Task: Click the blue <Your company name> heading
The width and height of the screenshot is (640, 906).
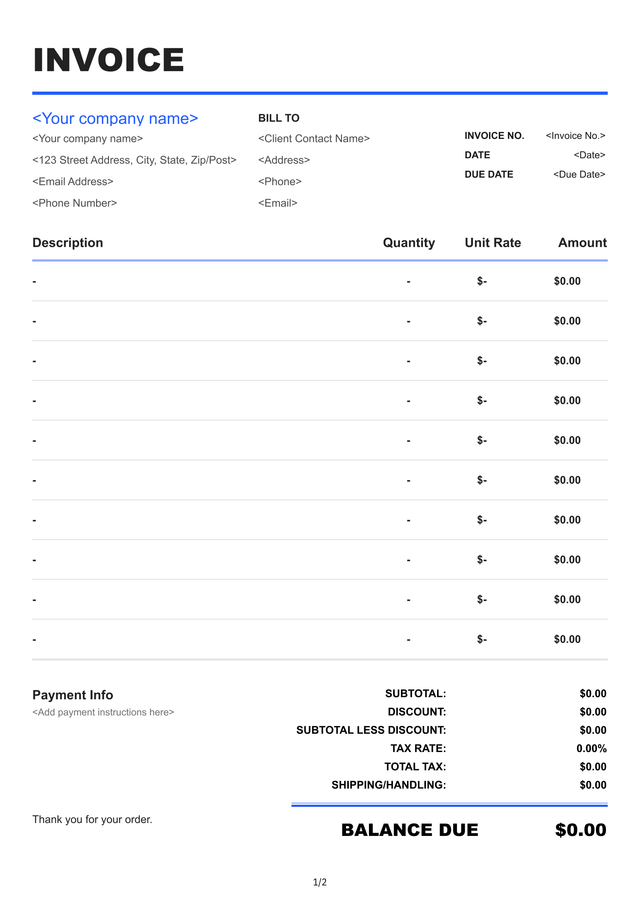Action: tap(115, 118)
